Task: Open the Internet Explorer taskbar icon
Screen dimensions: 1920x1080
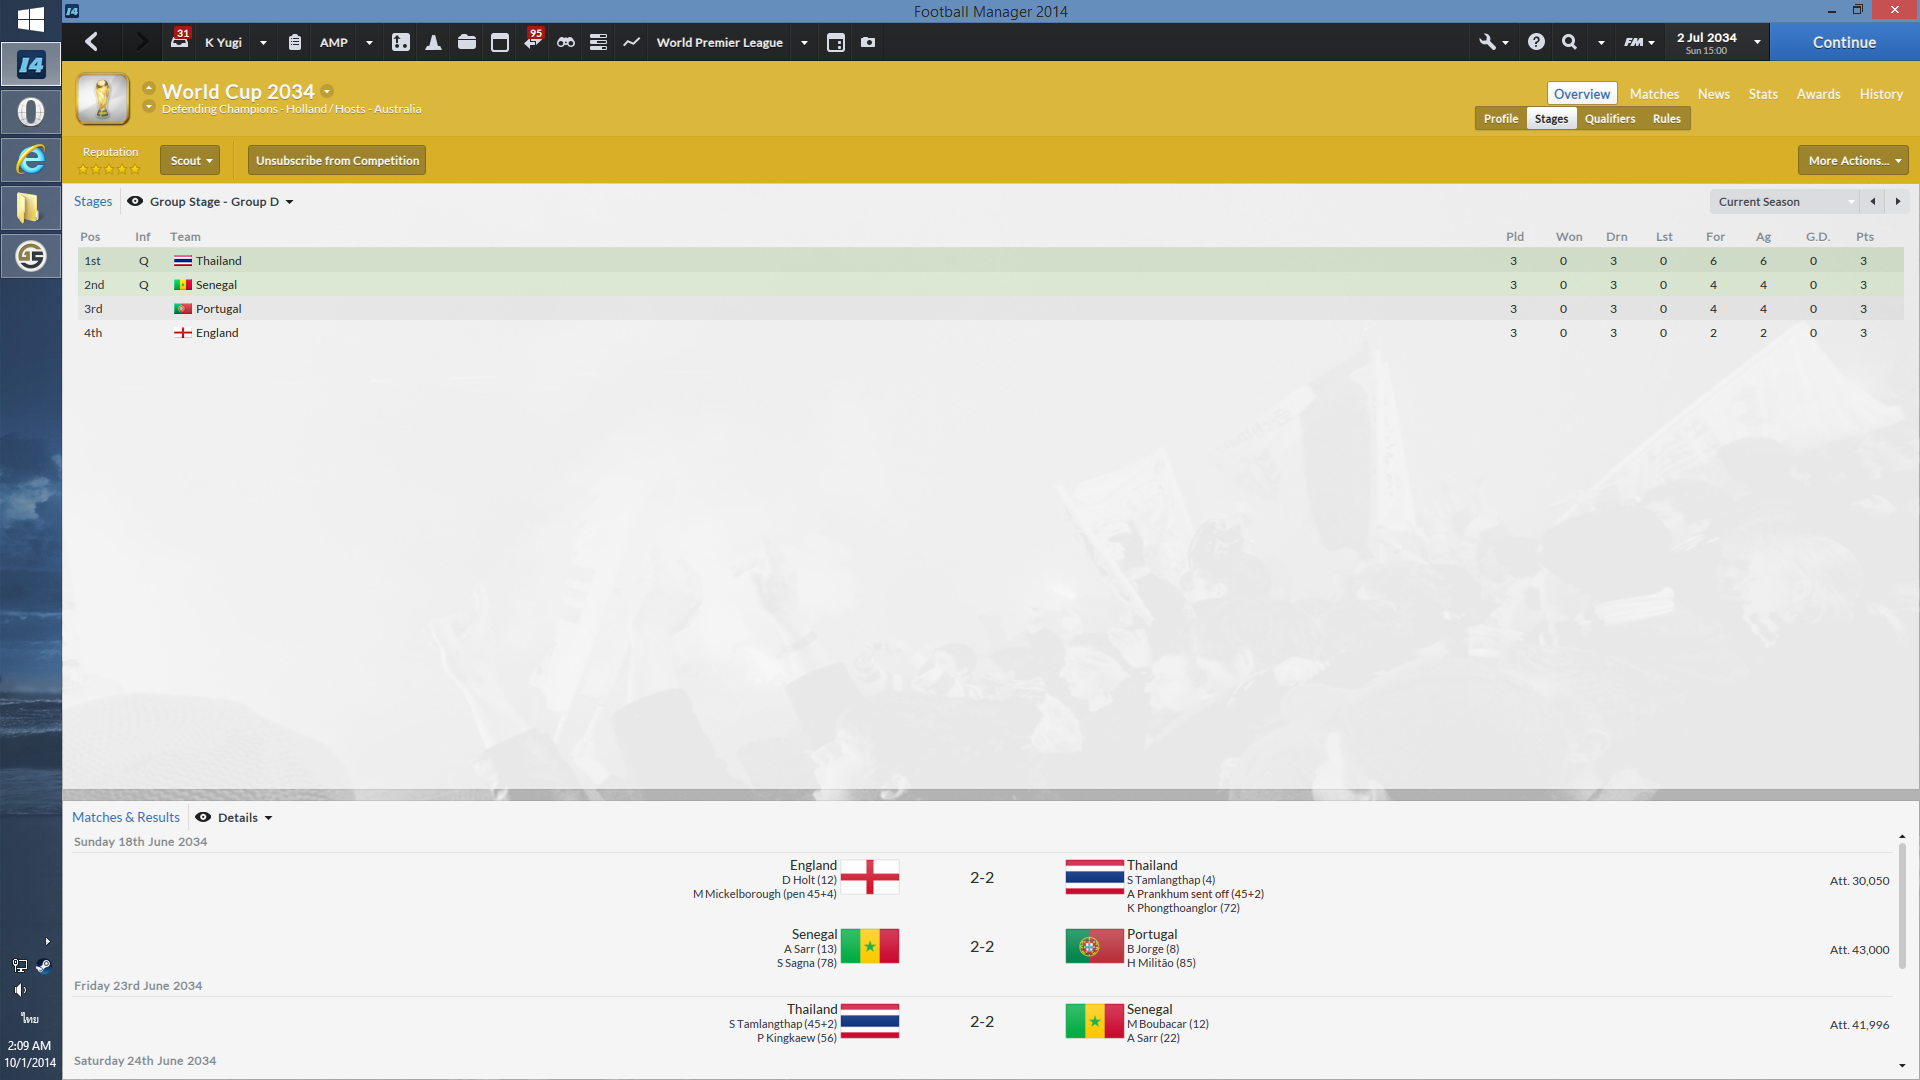Action: point(31,159)
